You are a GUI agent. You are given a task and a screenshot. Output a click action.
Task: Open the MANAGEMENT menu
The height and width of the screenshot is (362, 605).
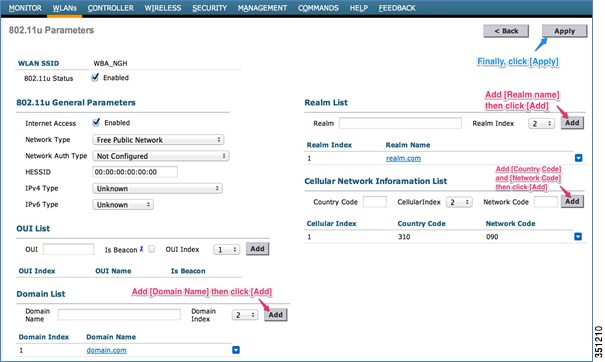pyautogui.click(x=262, y=8)
